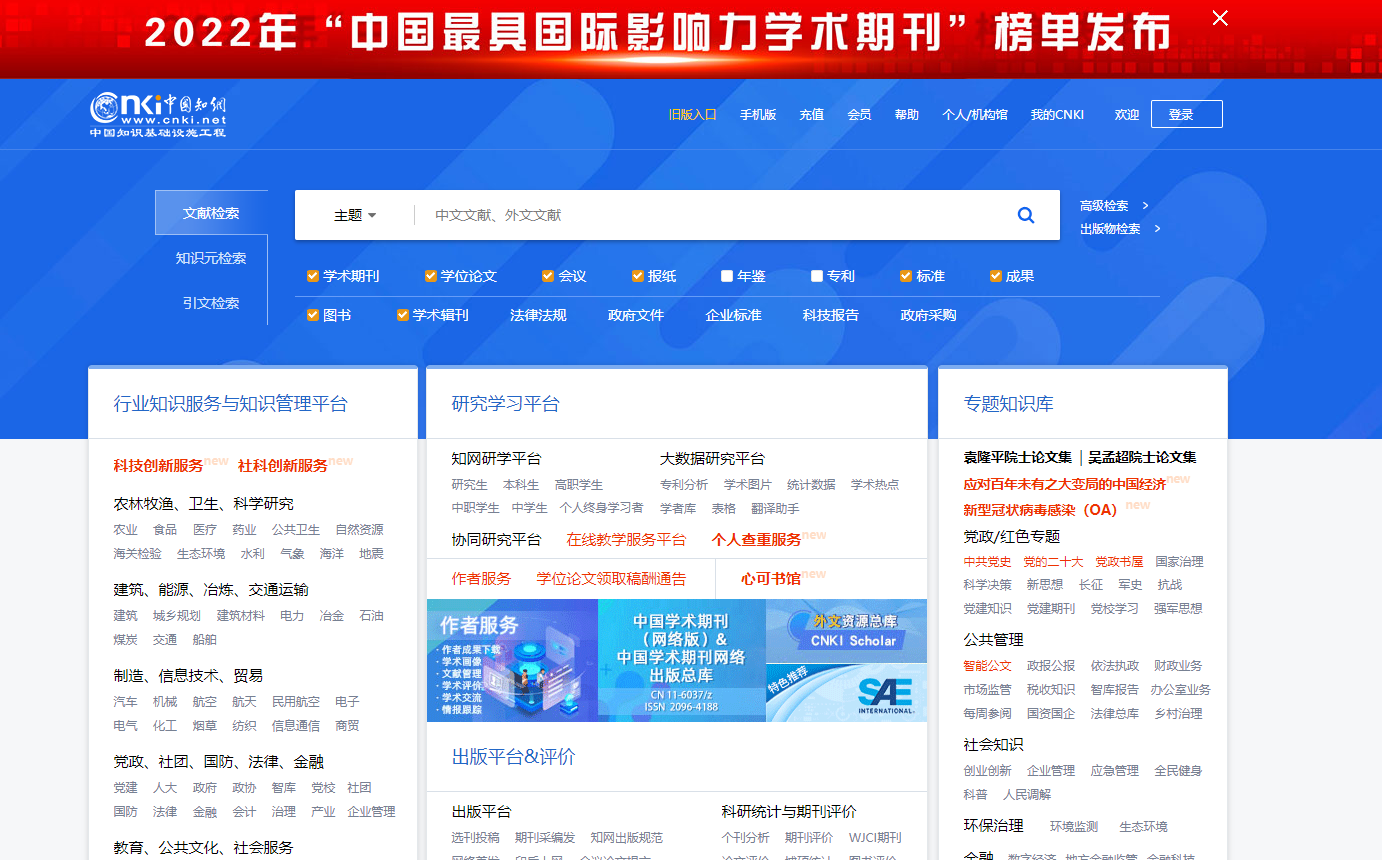Click 城乡规划 industry link

click(176, 616)
